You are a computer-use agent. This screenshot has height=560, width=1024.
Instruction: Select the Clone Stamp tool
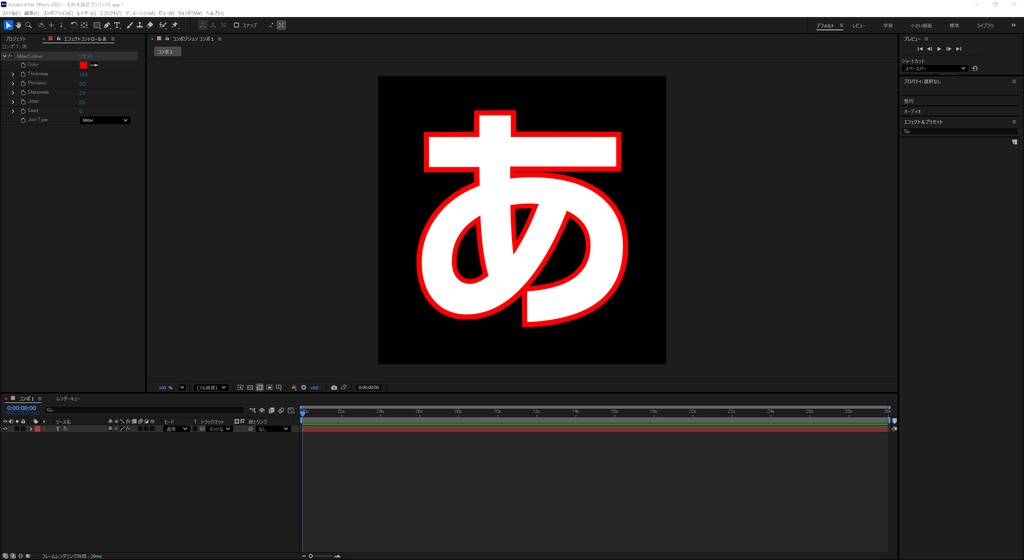tap(140, 25)
